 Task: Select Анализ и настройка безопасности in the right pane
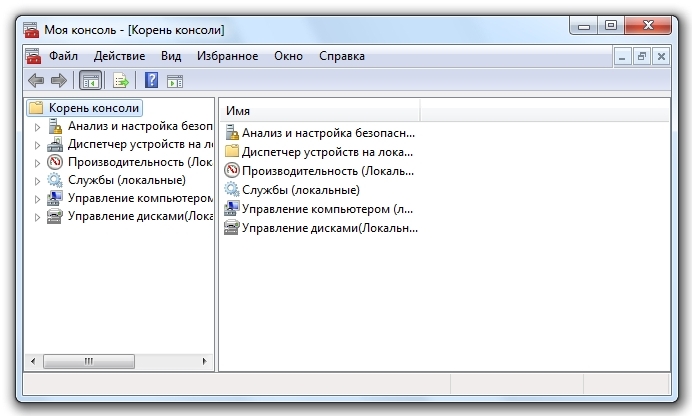[x=327, y=133]
